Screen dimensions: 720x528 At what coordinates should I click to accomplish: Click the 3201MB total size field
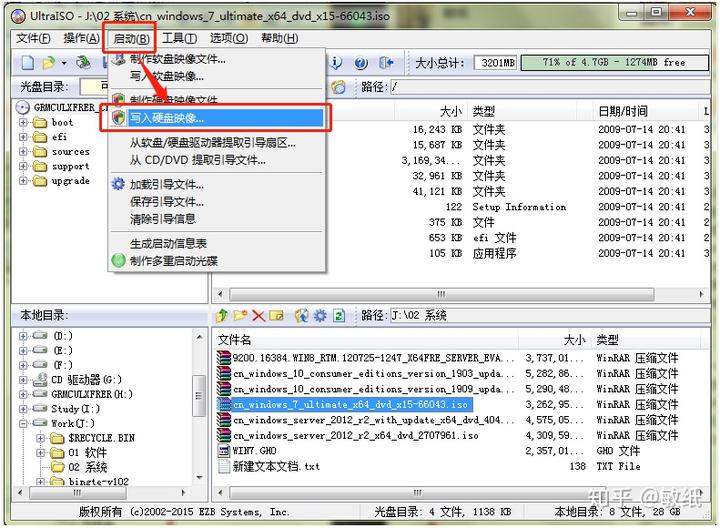pyautogui.click(x=495, y=63)
